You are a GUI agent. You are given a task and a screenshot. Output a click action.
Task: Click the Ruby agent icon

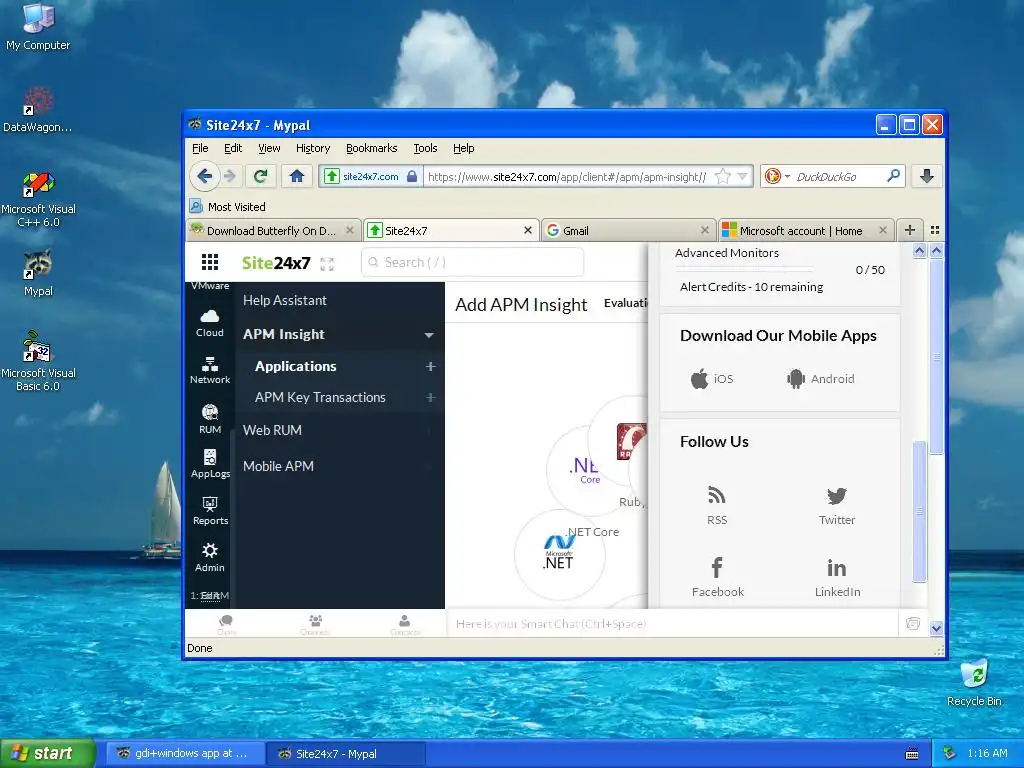[632, 441]
